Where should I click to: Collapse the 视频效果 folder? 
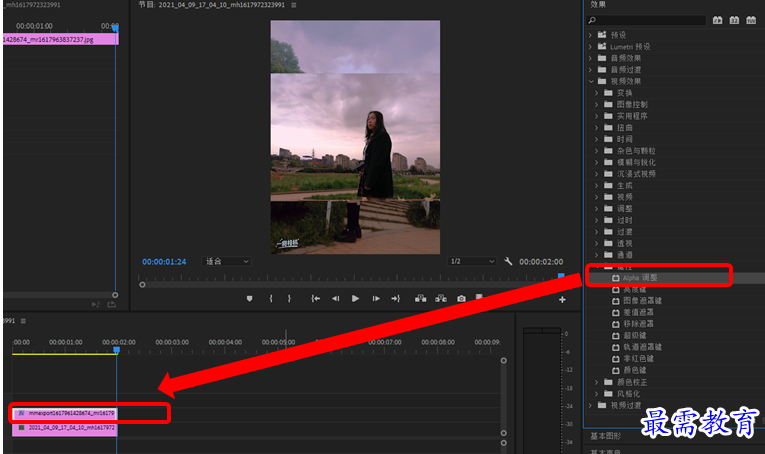pyautogui.click(x=590, y=81)
